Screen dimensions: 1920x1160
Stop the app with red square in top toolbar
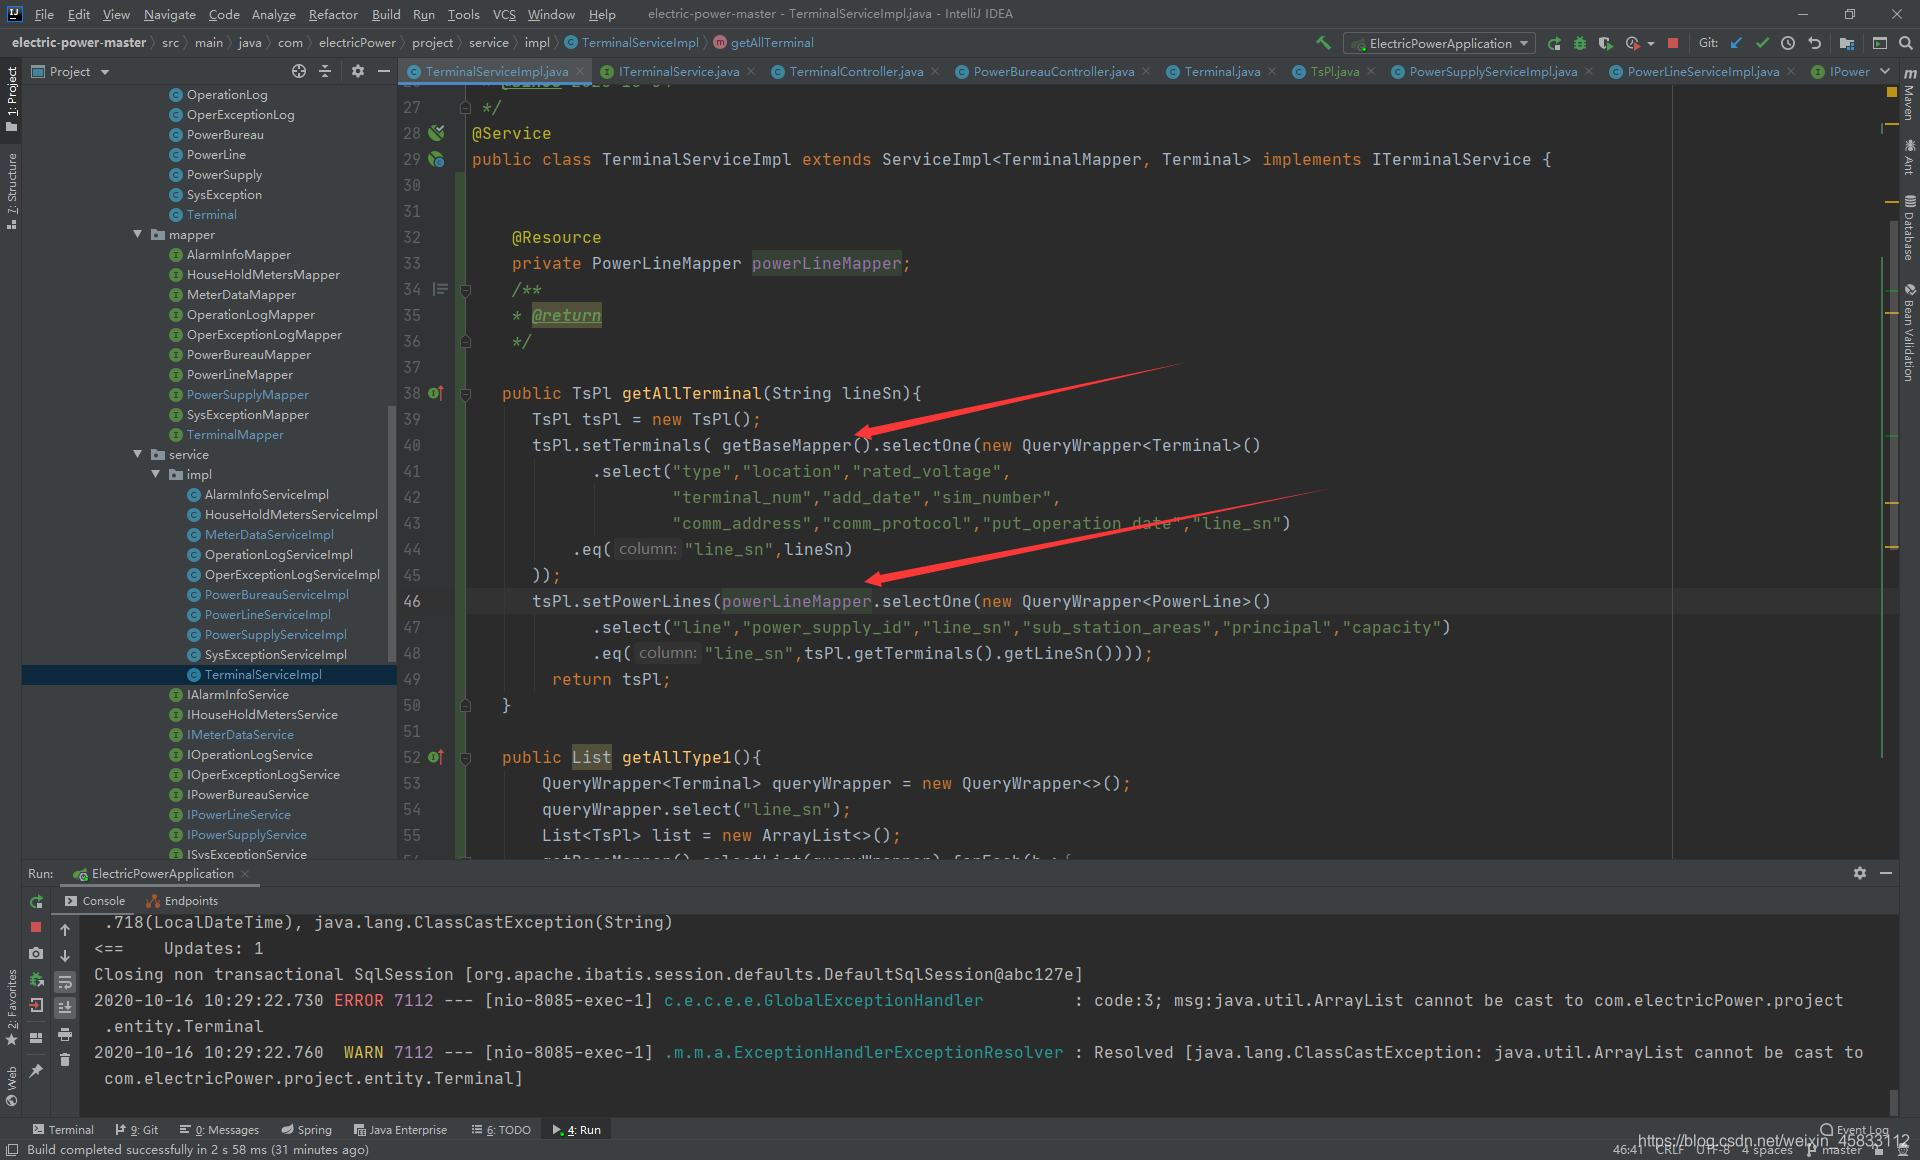(x=1673, y=43)
